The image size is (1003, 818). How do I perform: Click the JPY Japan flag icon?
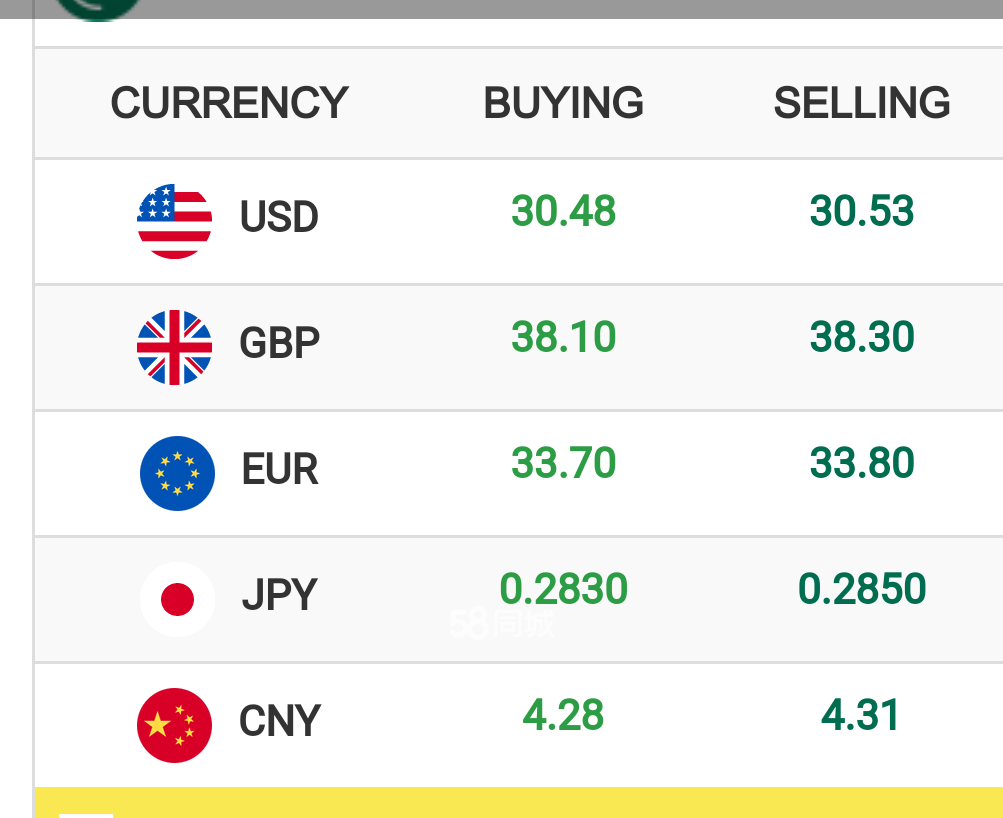coord(177,599)
